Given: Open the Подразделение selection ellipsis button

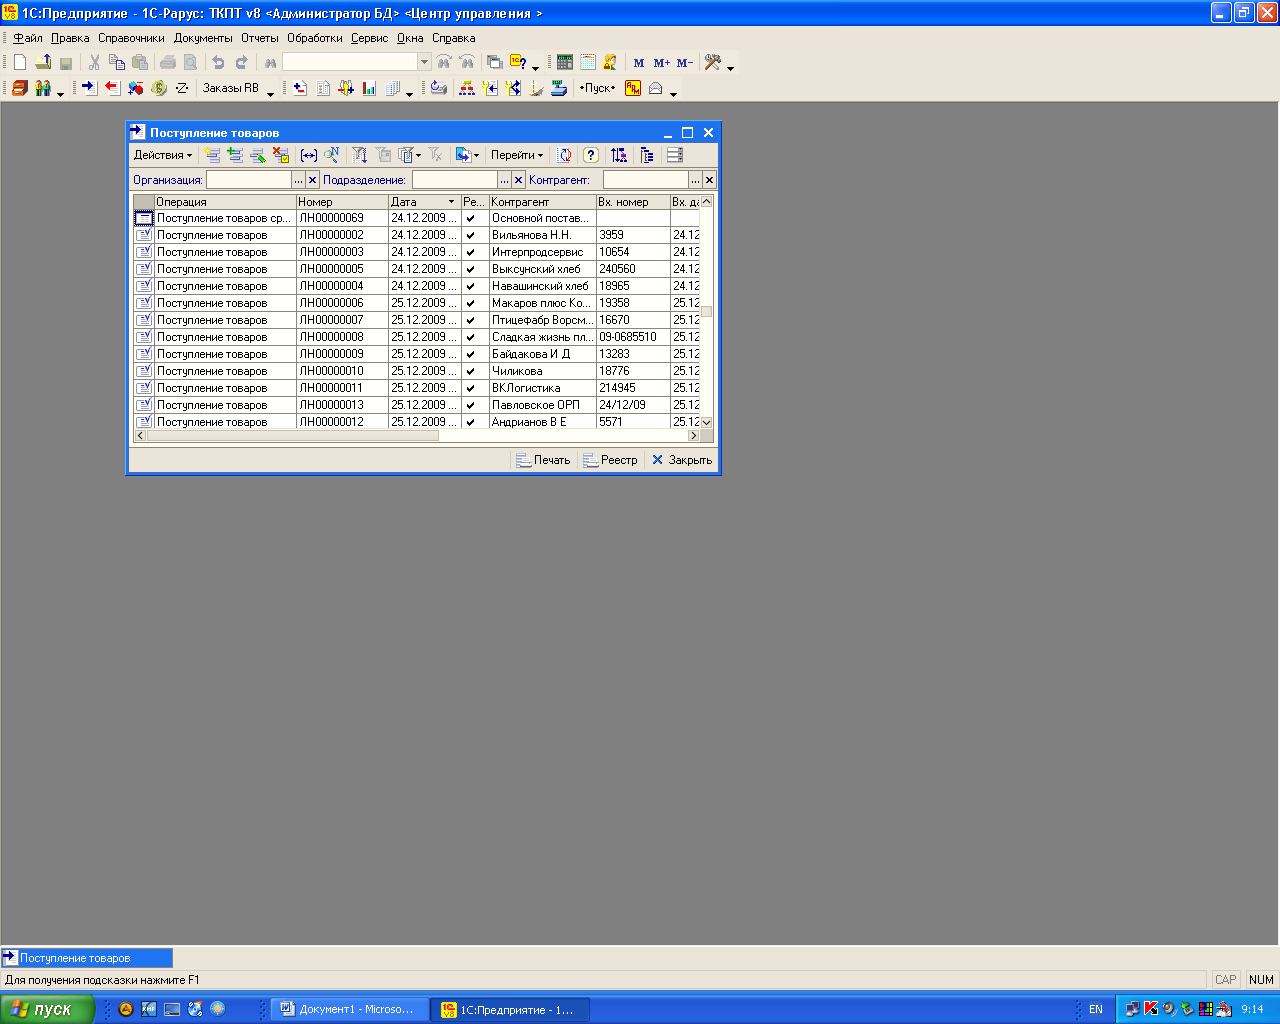Looking at the screenshot, I should tap(505, 180).
